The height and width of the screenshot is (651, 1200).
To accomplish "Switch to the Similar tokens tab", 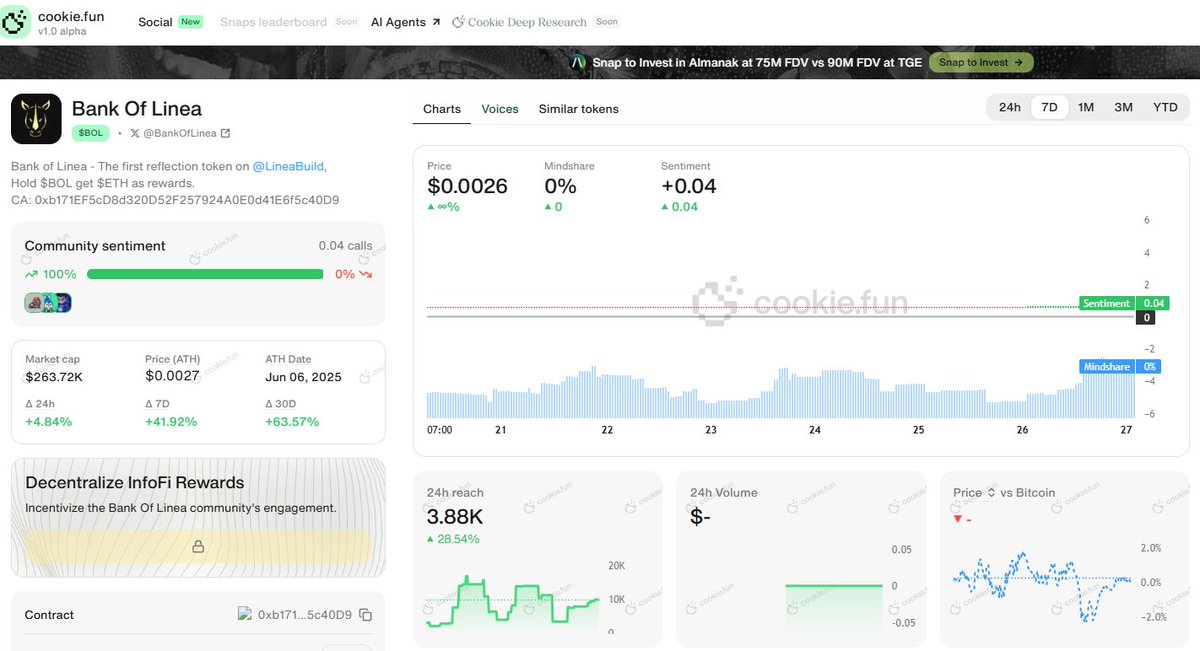I will tap(578, 109).
